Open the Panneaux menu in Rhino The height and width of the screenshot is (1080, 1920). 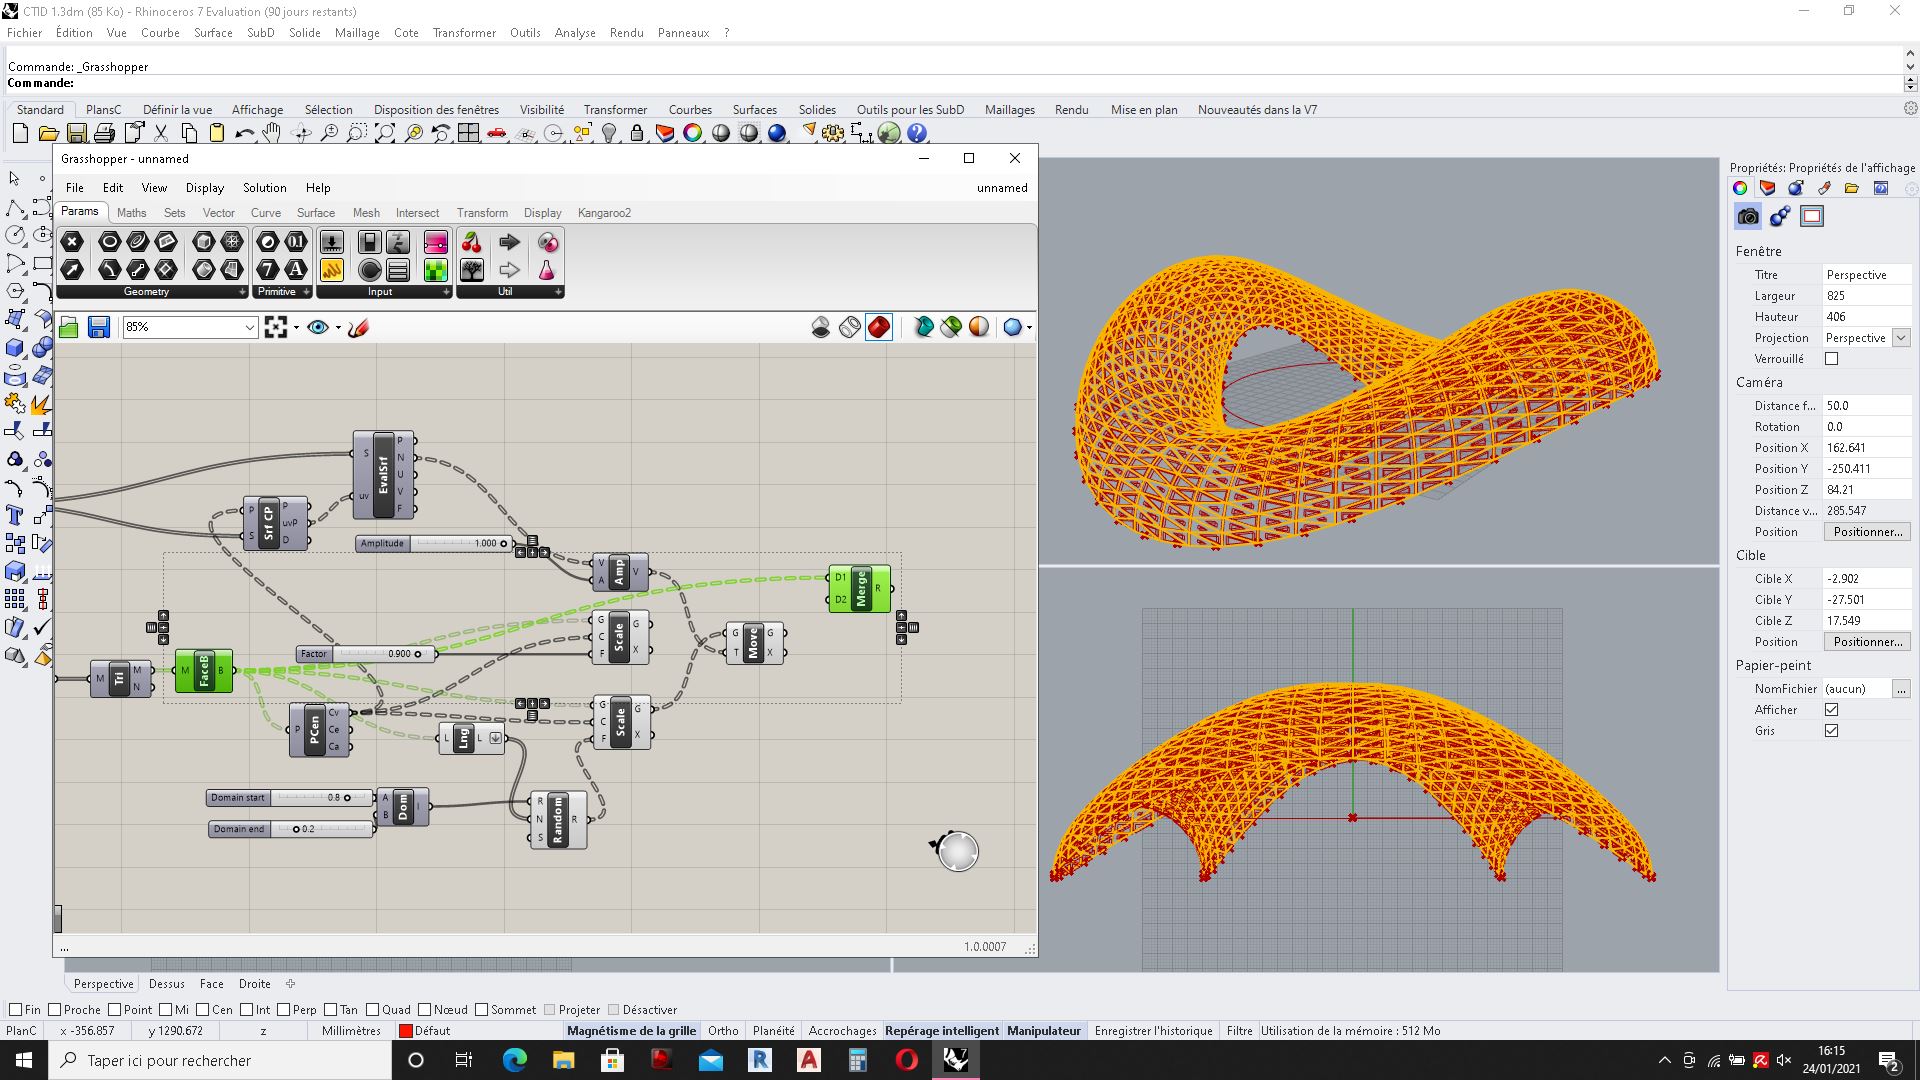point(682,32)
